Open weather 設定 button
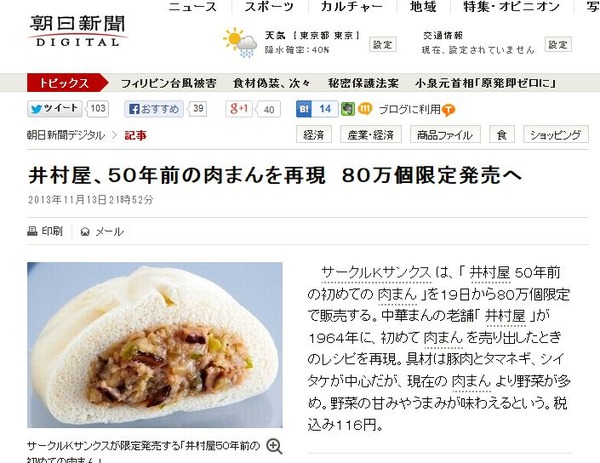Viewport: 600px width, 463px height. pyautogui.click(x=383, y=45)
